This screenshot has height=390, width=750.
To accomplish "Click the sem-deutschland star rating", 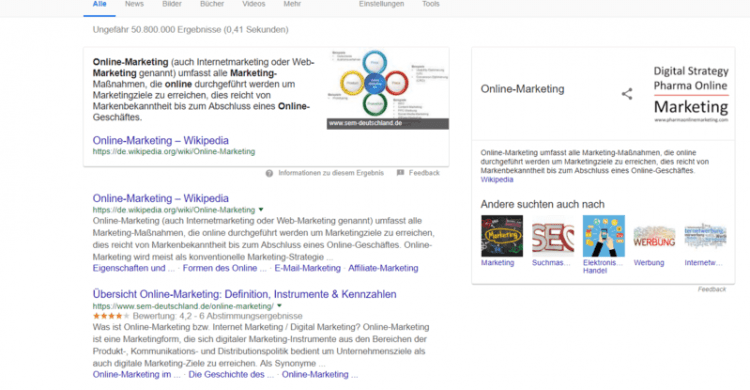I will (111, 316).
